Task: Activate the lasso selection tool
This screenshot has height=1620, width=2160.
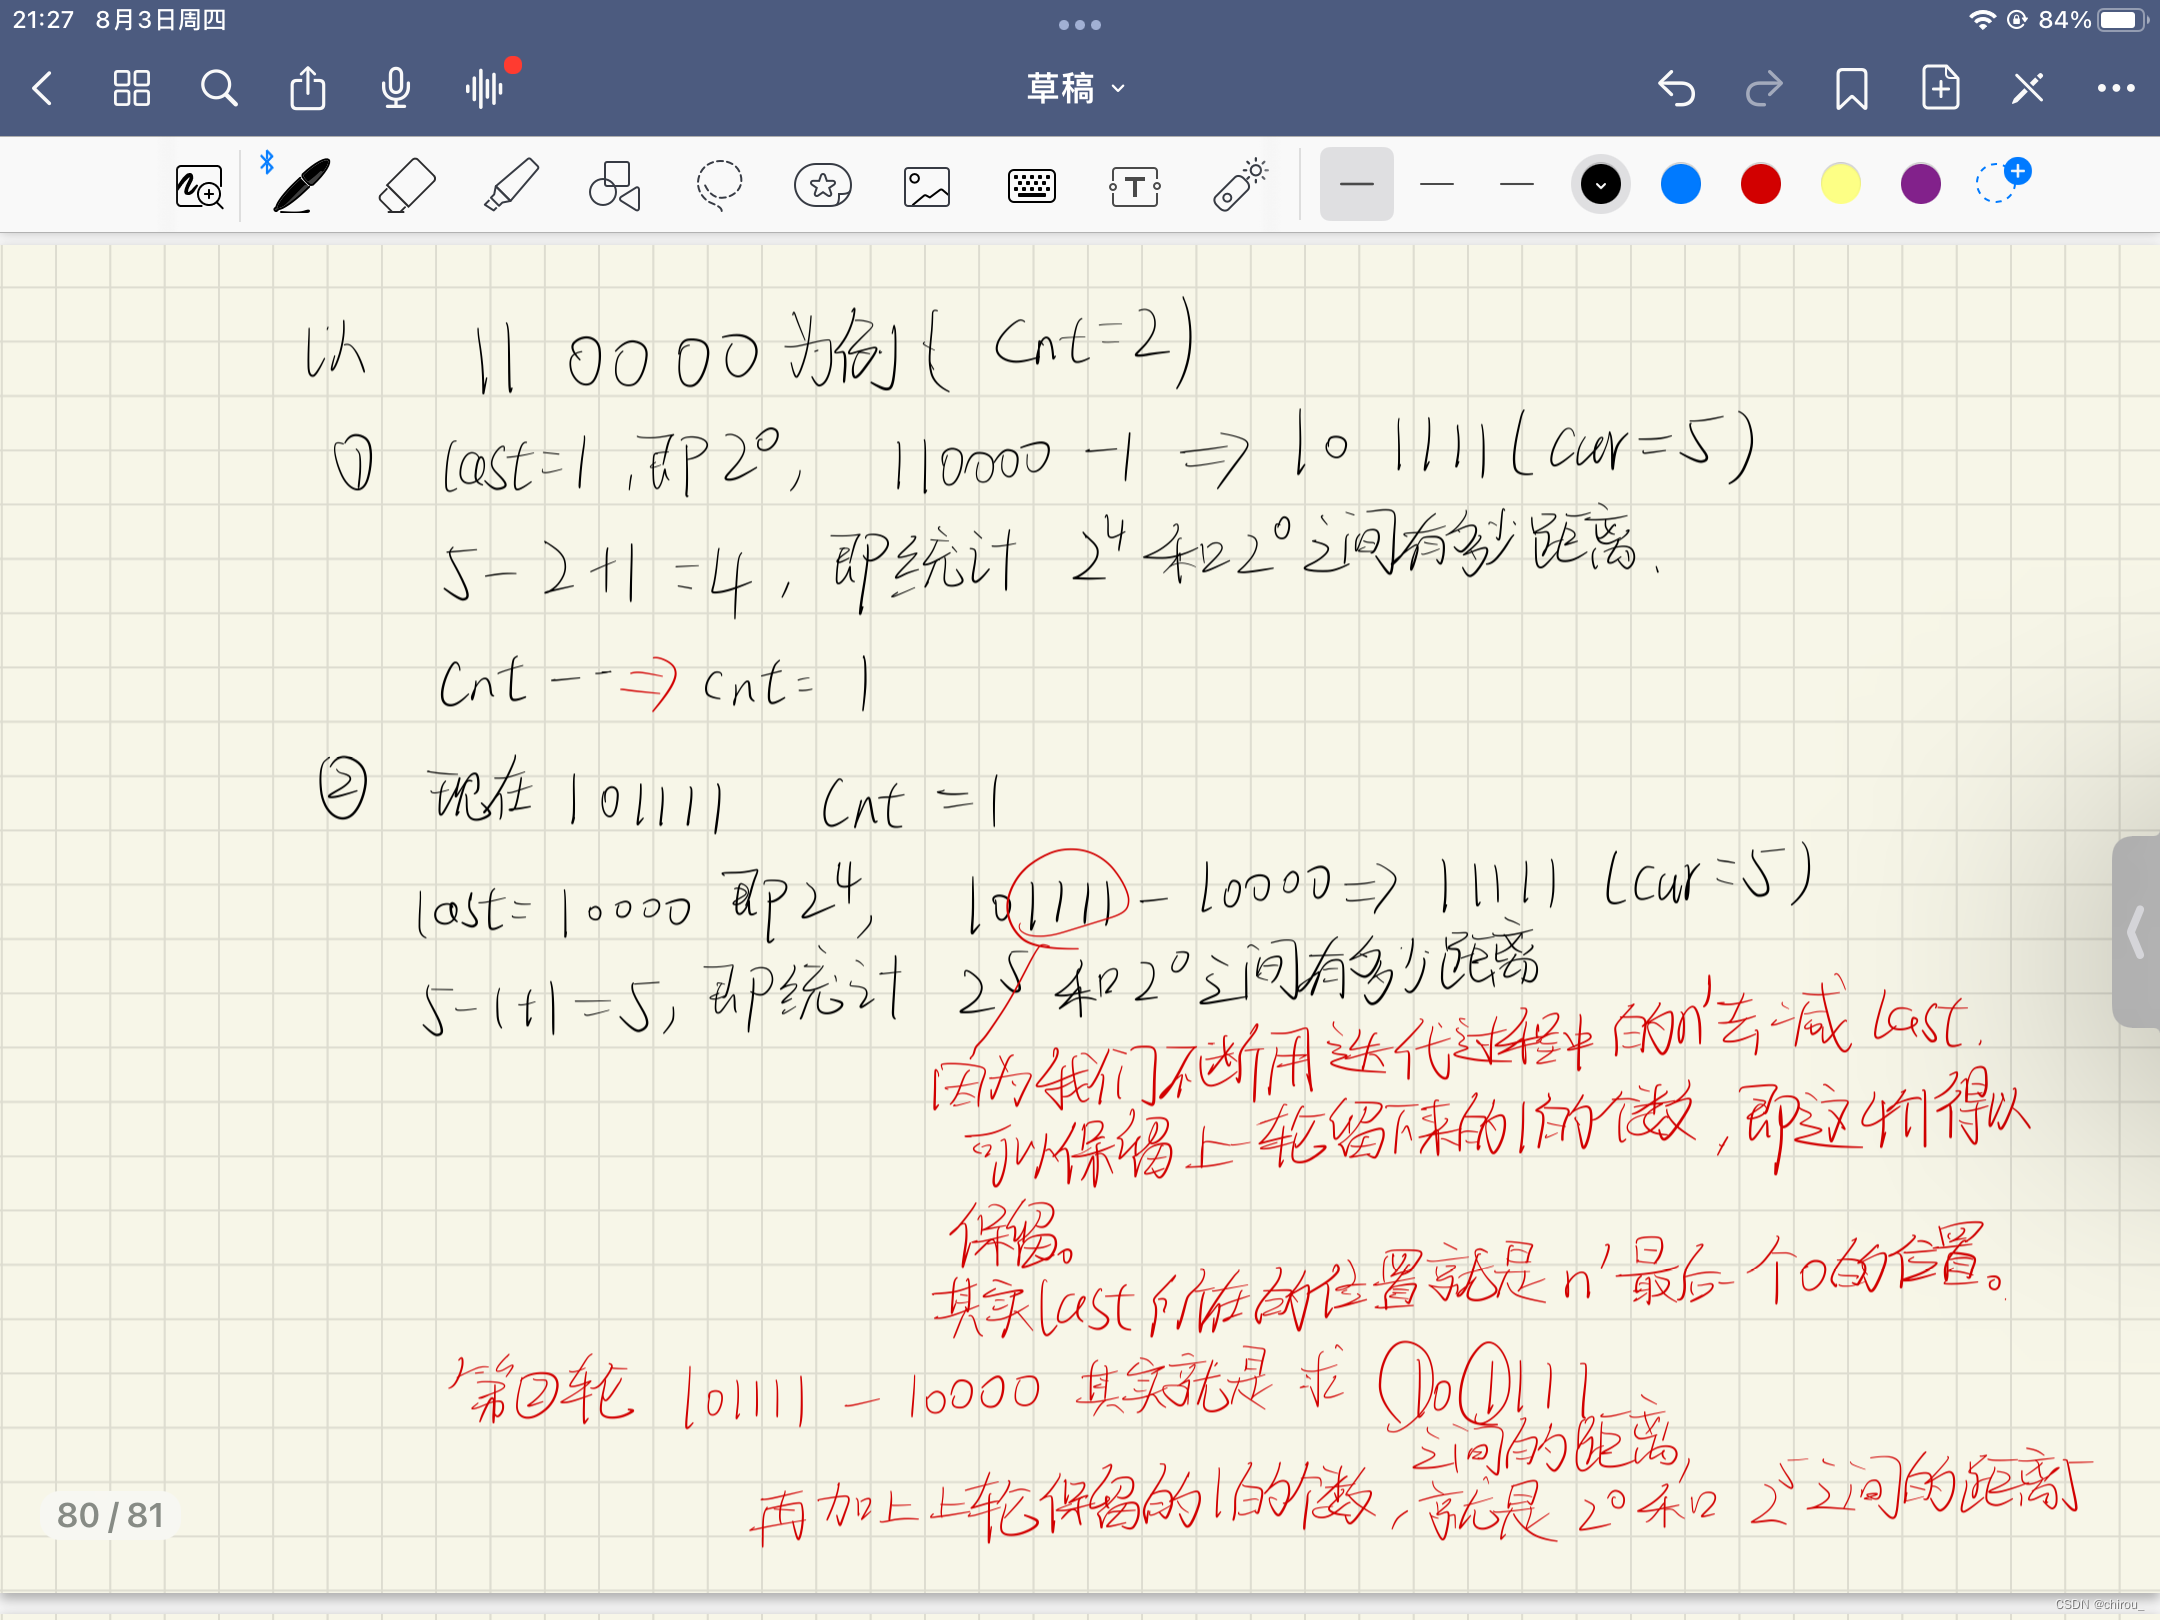Action: click(x=719, y=185)
